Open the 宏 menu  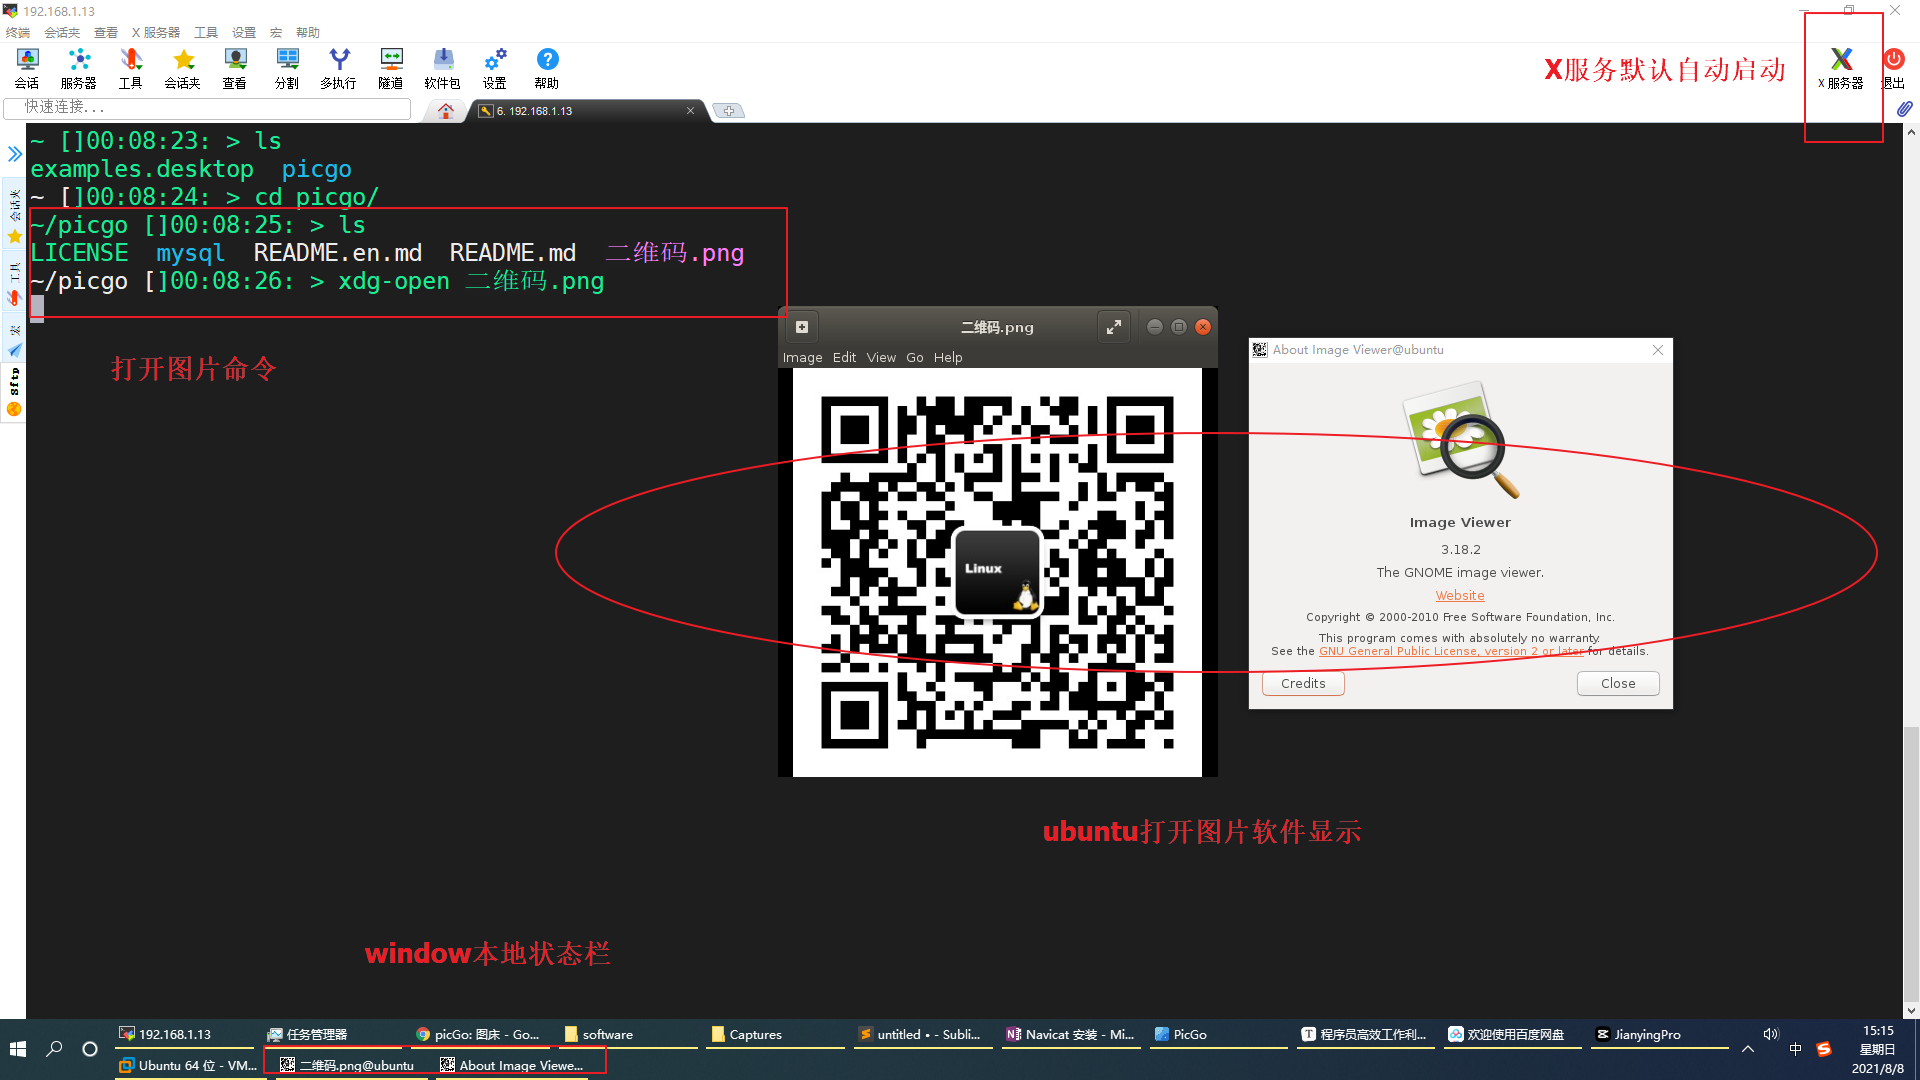276,32
